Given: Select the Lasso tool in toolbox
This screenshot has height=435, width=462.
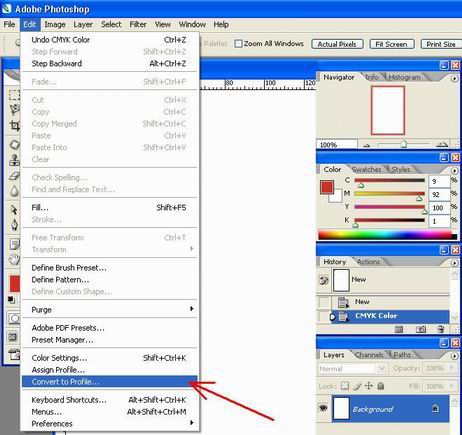Looking at the screenshot, I should pyautogui.click(x=14, y=110).
